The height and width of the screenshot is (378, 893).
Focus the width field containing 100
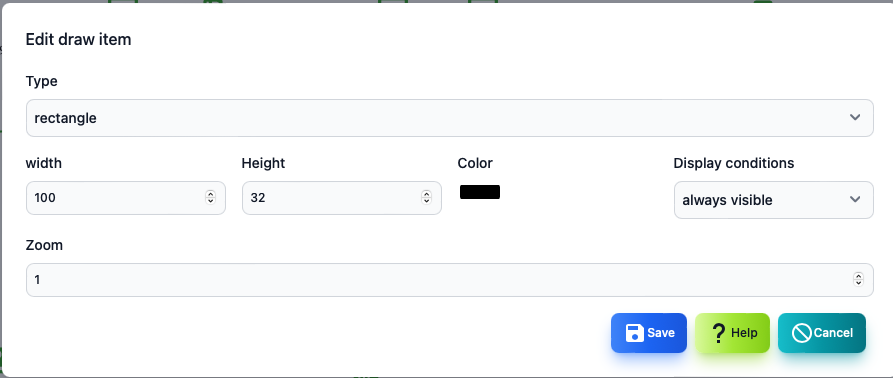[x=126, y=198]
